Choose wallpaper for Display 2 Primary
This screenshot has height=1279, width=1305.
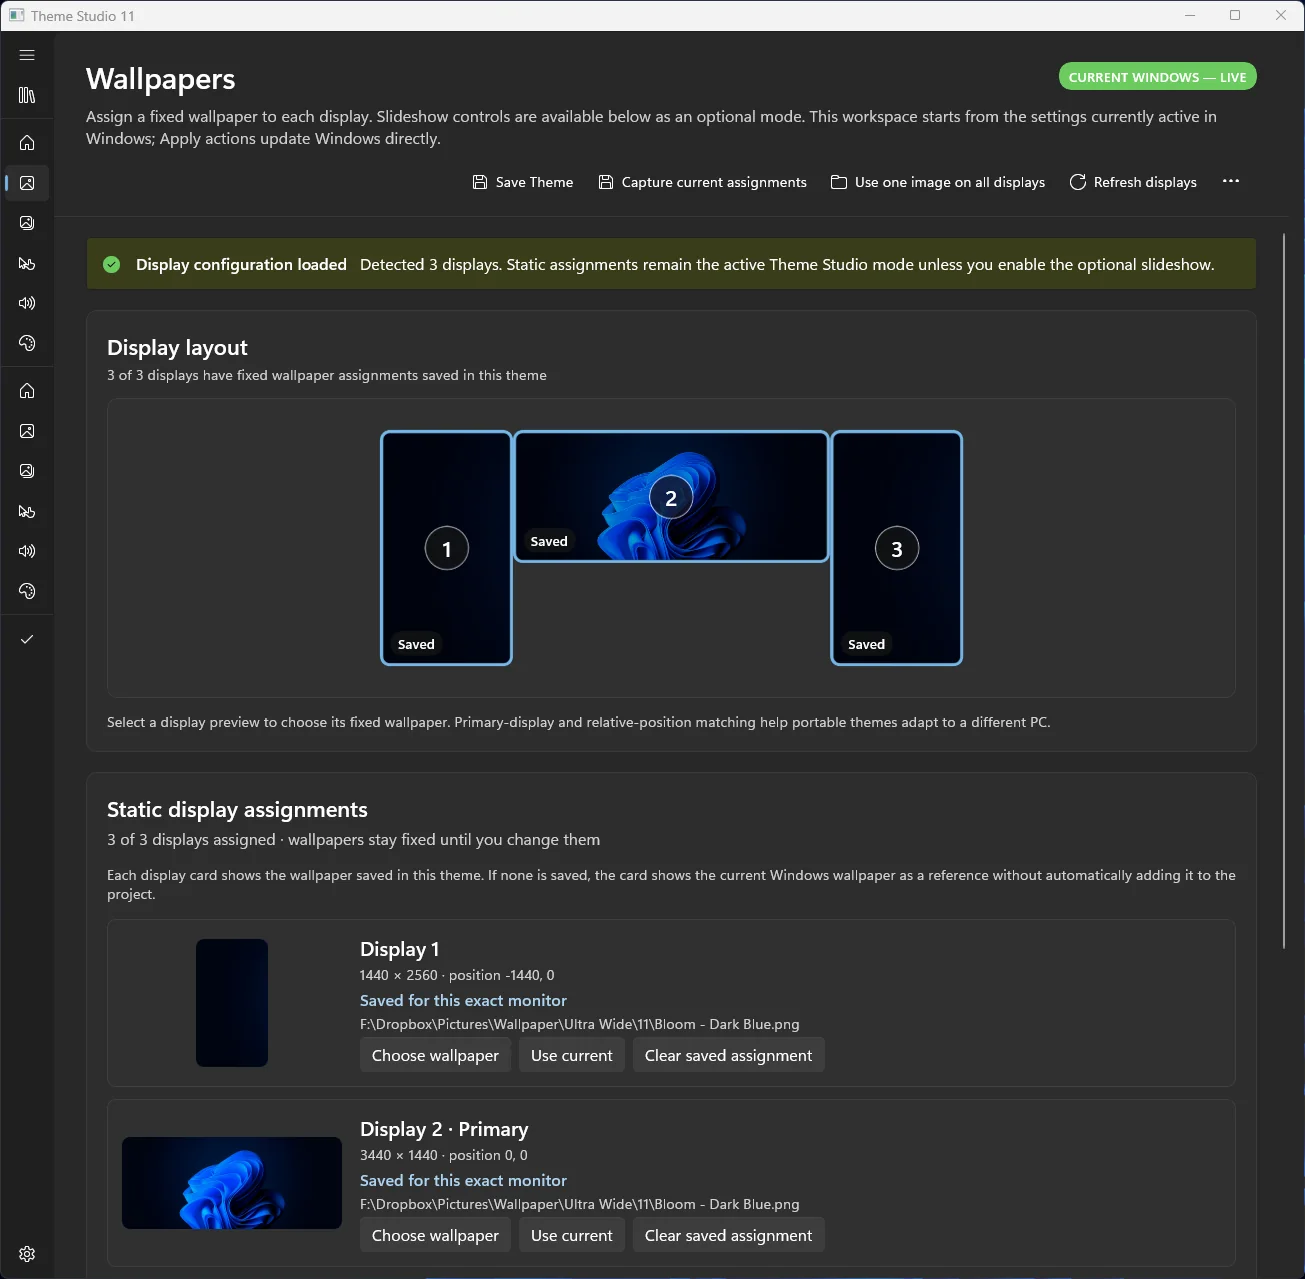(x=435, y=1235)
